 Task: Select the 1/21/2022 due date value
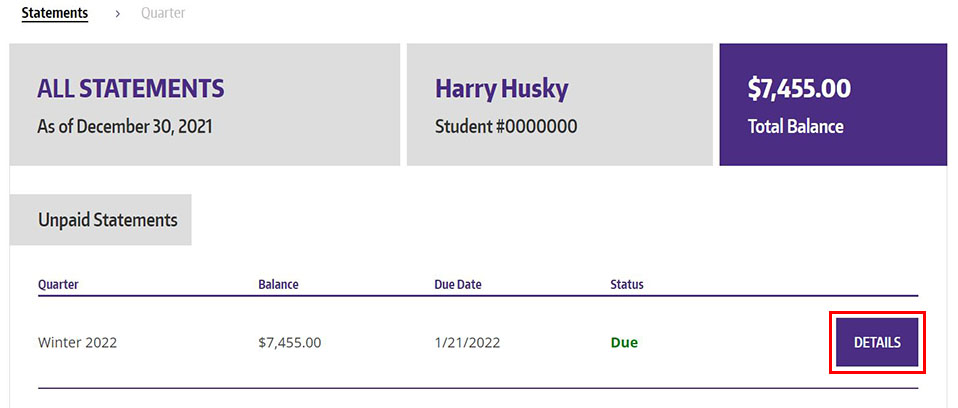click(467, 342)
